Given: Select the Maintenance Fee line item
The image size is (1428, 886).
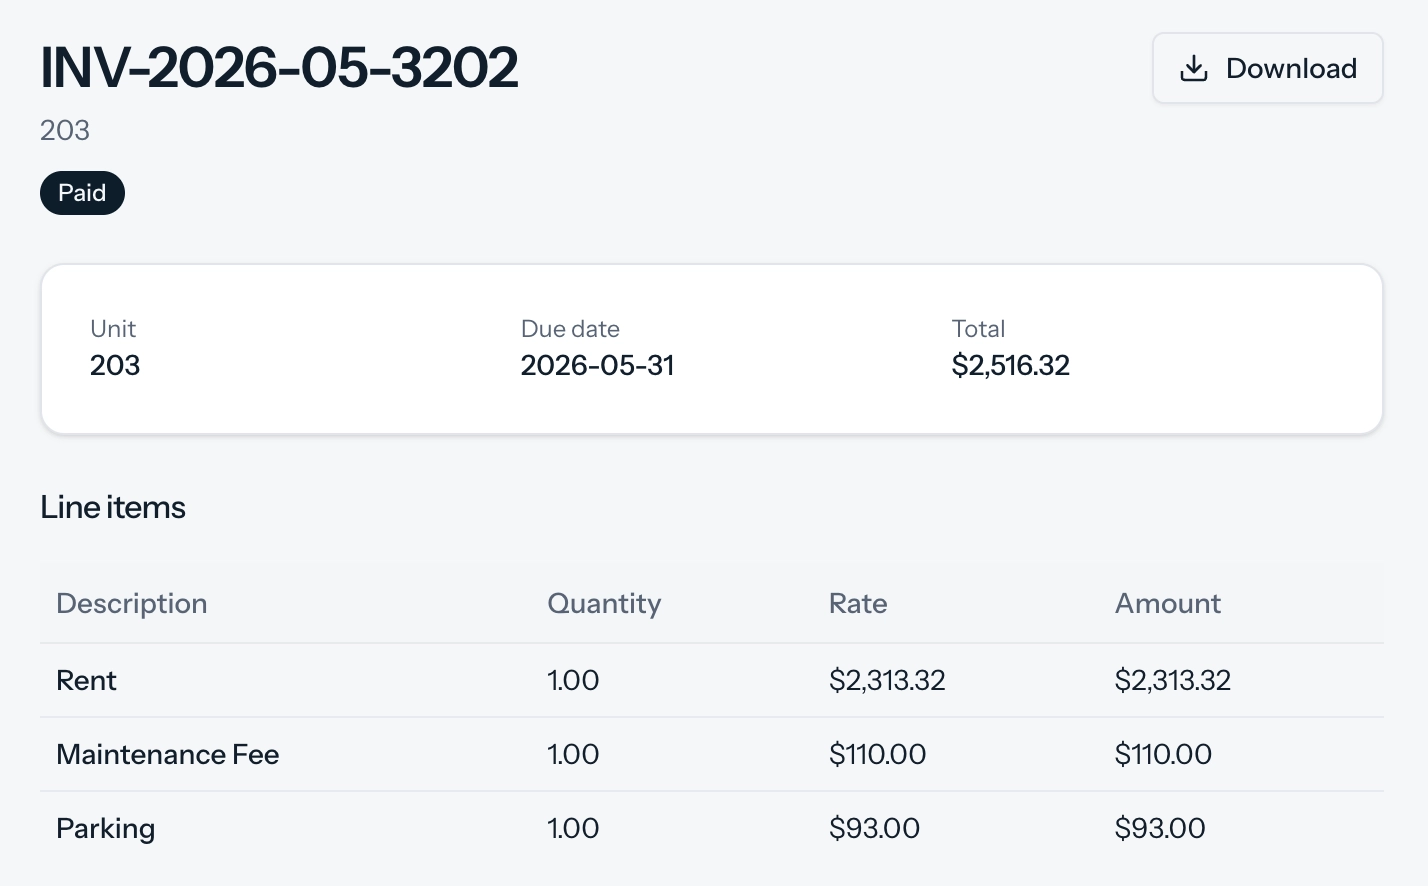Looking at the screenshot, I should pos(712,754).
